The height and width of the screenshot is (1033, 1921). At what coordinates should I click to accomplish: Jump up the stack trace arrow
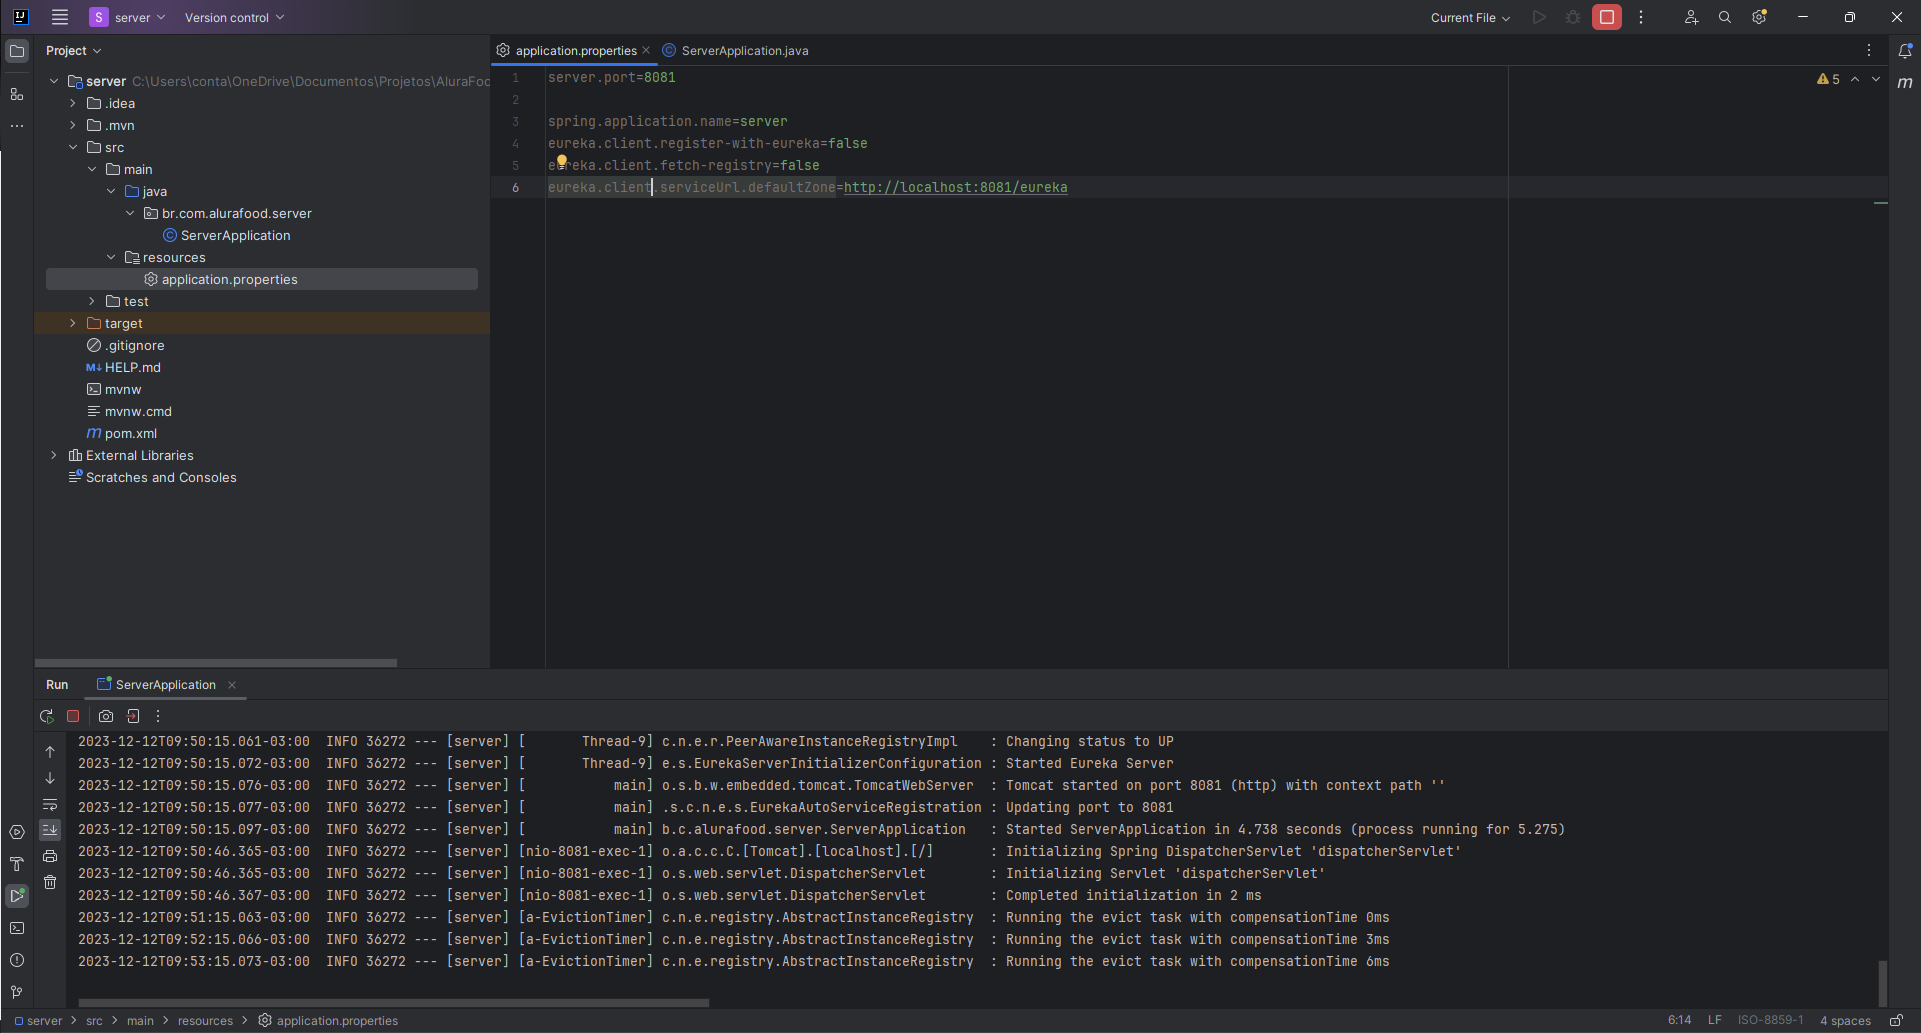50,752
